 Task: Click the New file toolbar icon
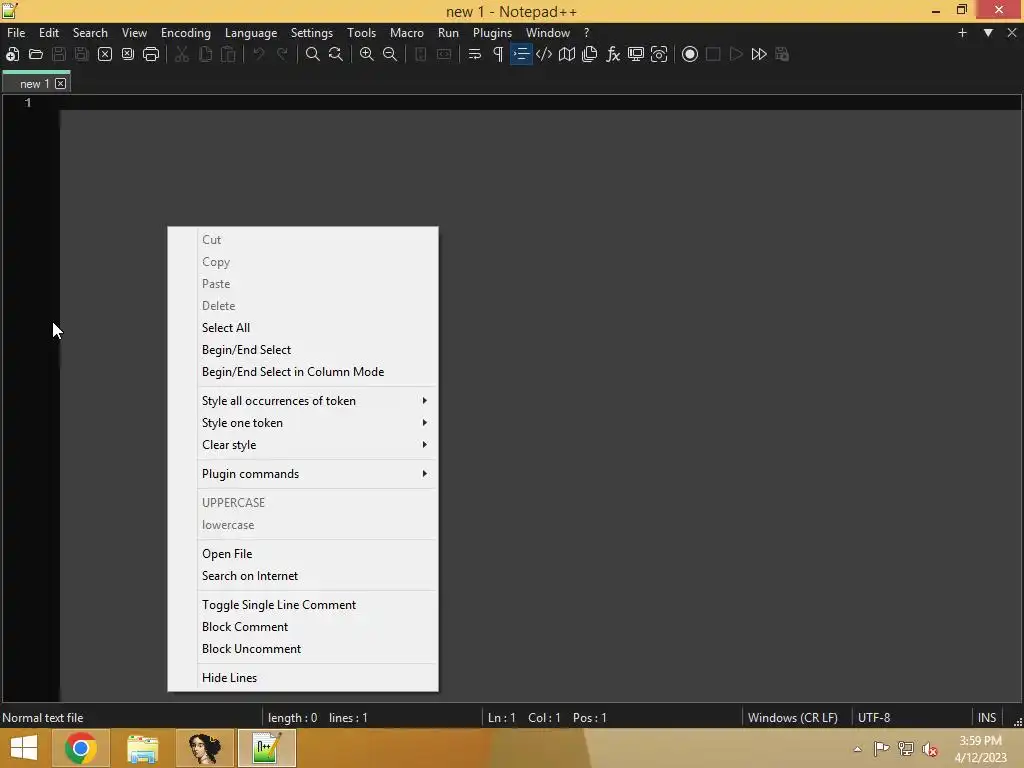[x=12, y=54]
